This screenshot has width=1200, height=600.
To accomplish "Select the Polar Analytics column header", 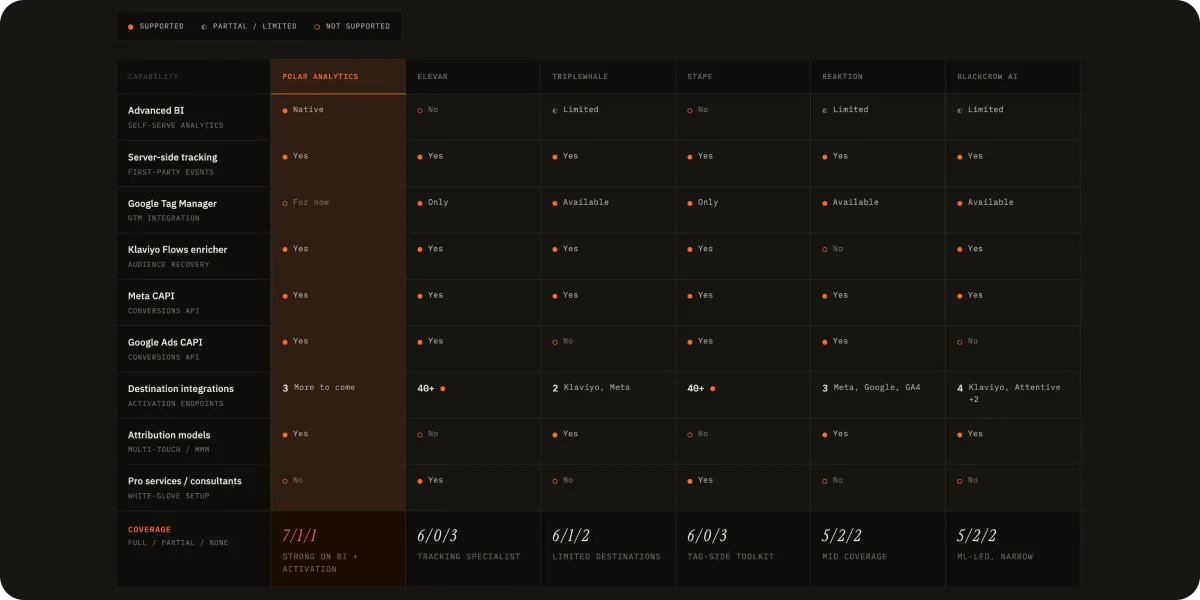I will (338, 77).
